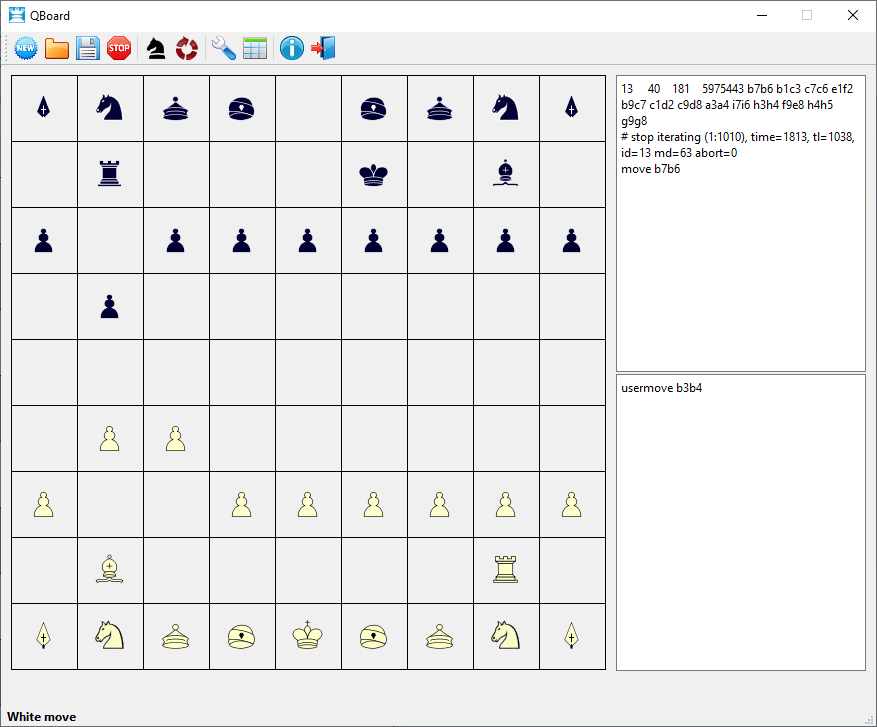Save the game with floppy disk icon
The height and width of the screenshot is (727, 877).
88,48
